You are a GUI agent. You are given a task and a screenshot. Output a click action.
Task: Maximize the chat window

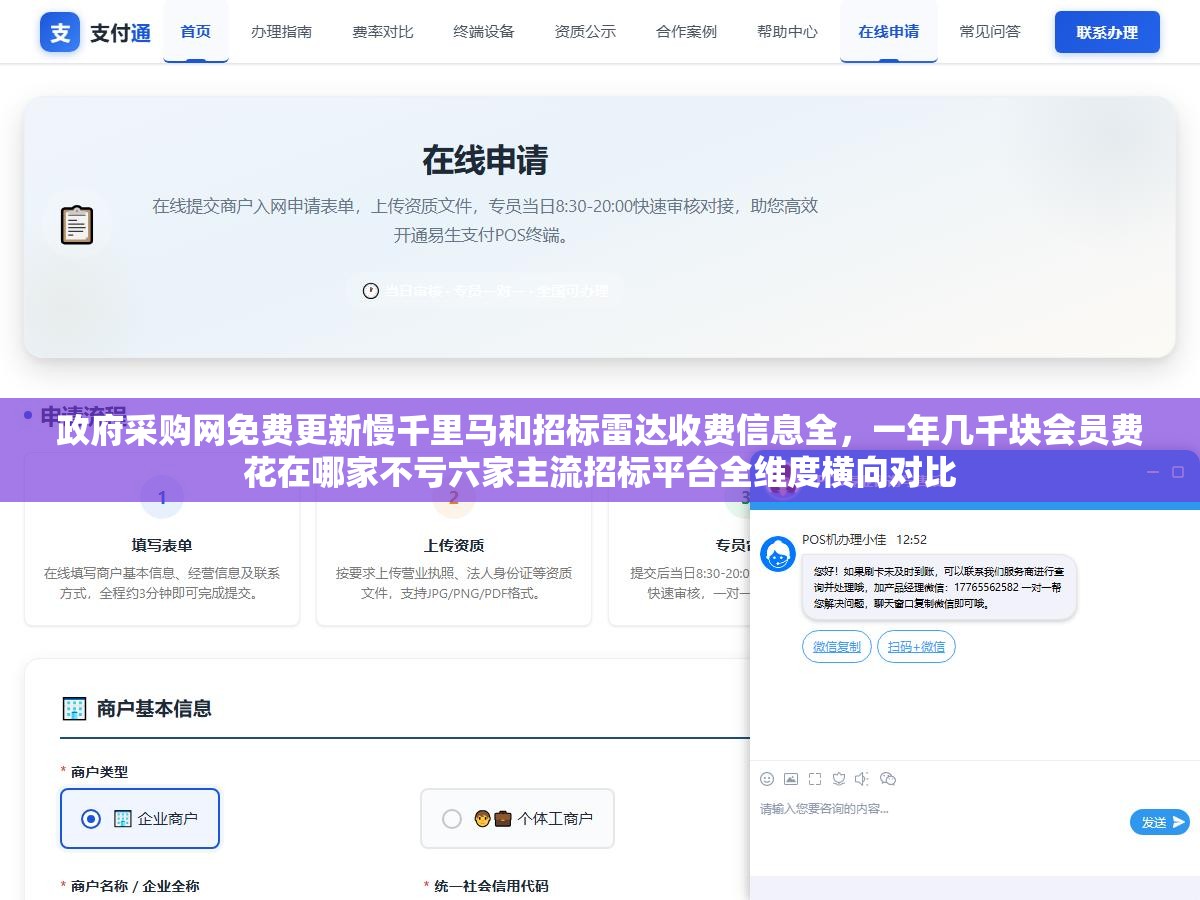click(1177, 471)
